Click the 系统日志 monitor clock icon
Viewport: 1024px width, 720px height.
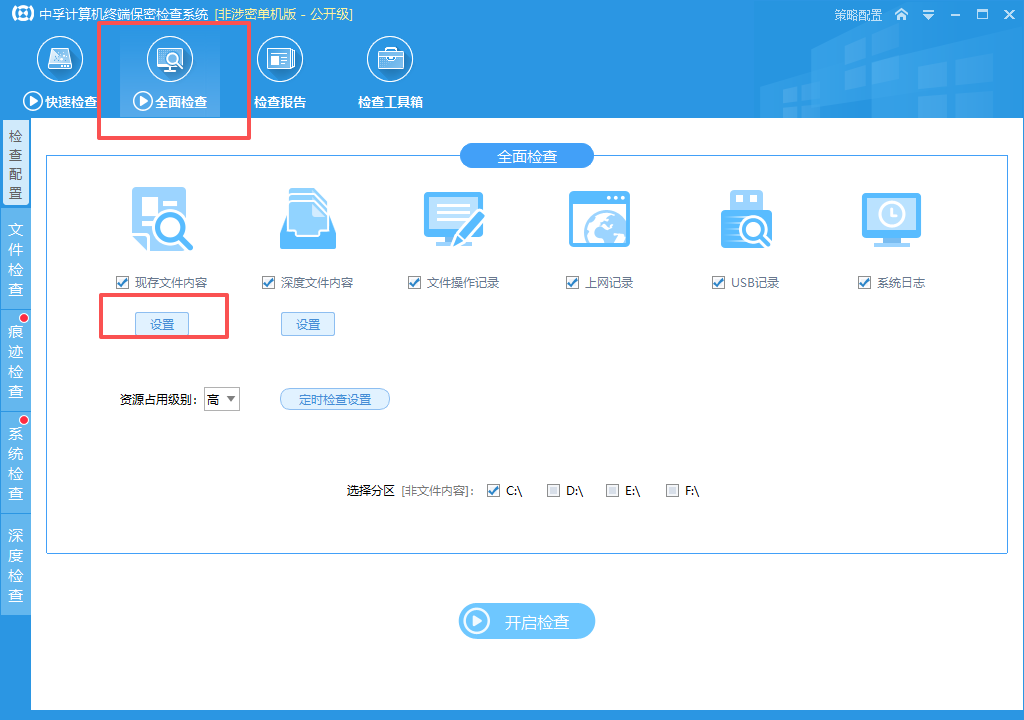(891, 220)
